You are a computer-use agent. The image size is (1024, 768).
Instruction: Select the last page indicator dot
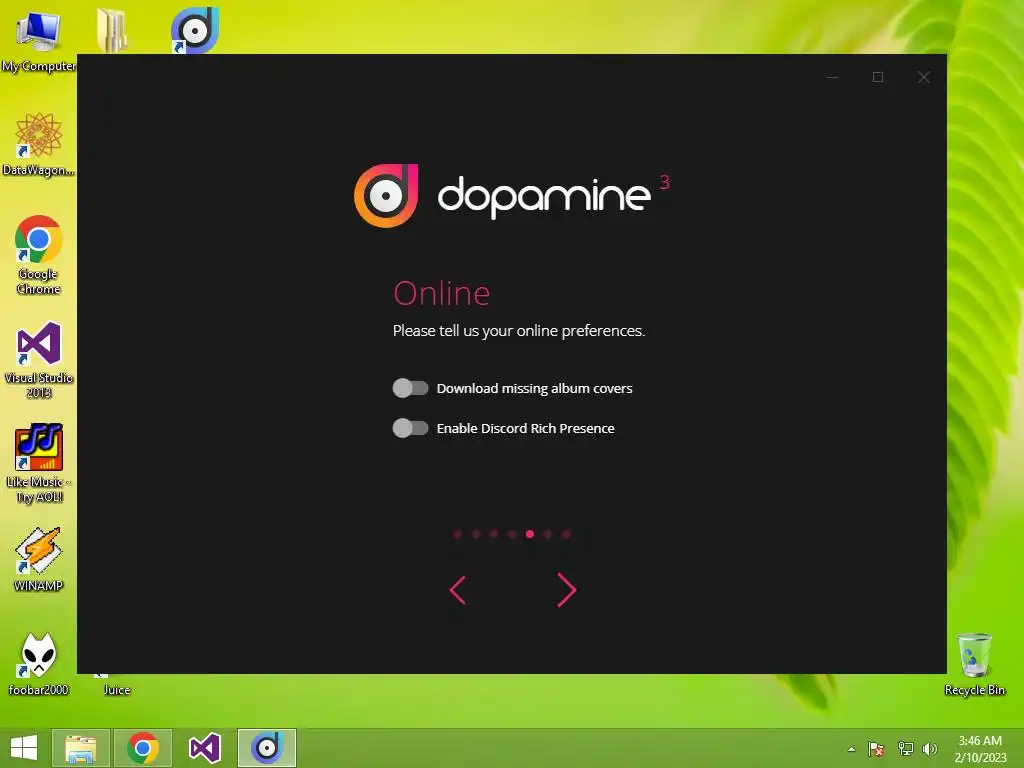(566, 534)
